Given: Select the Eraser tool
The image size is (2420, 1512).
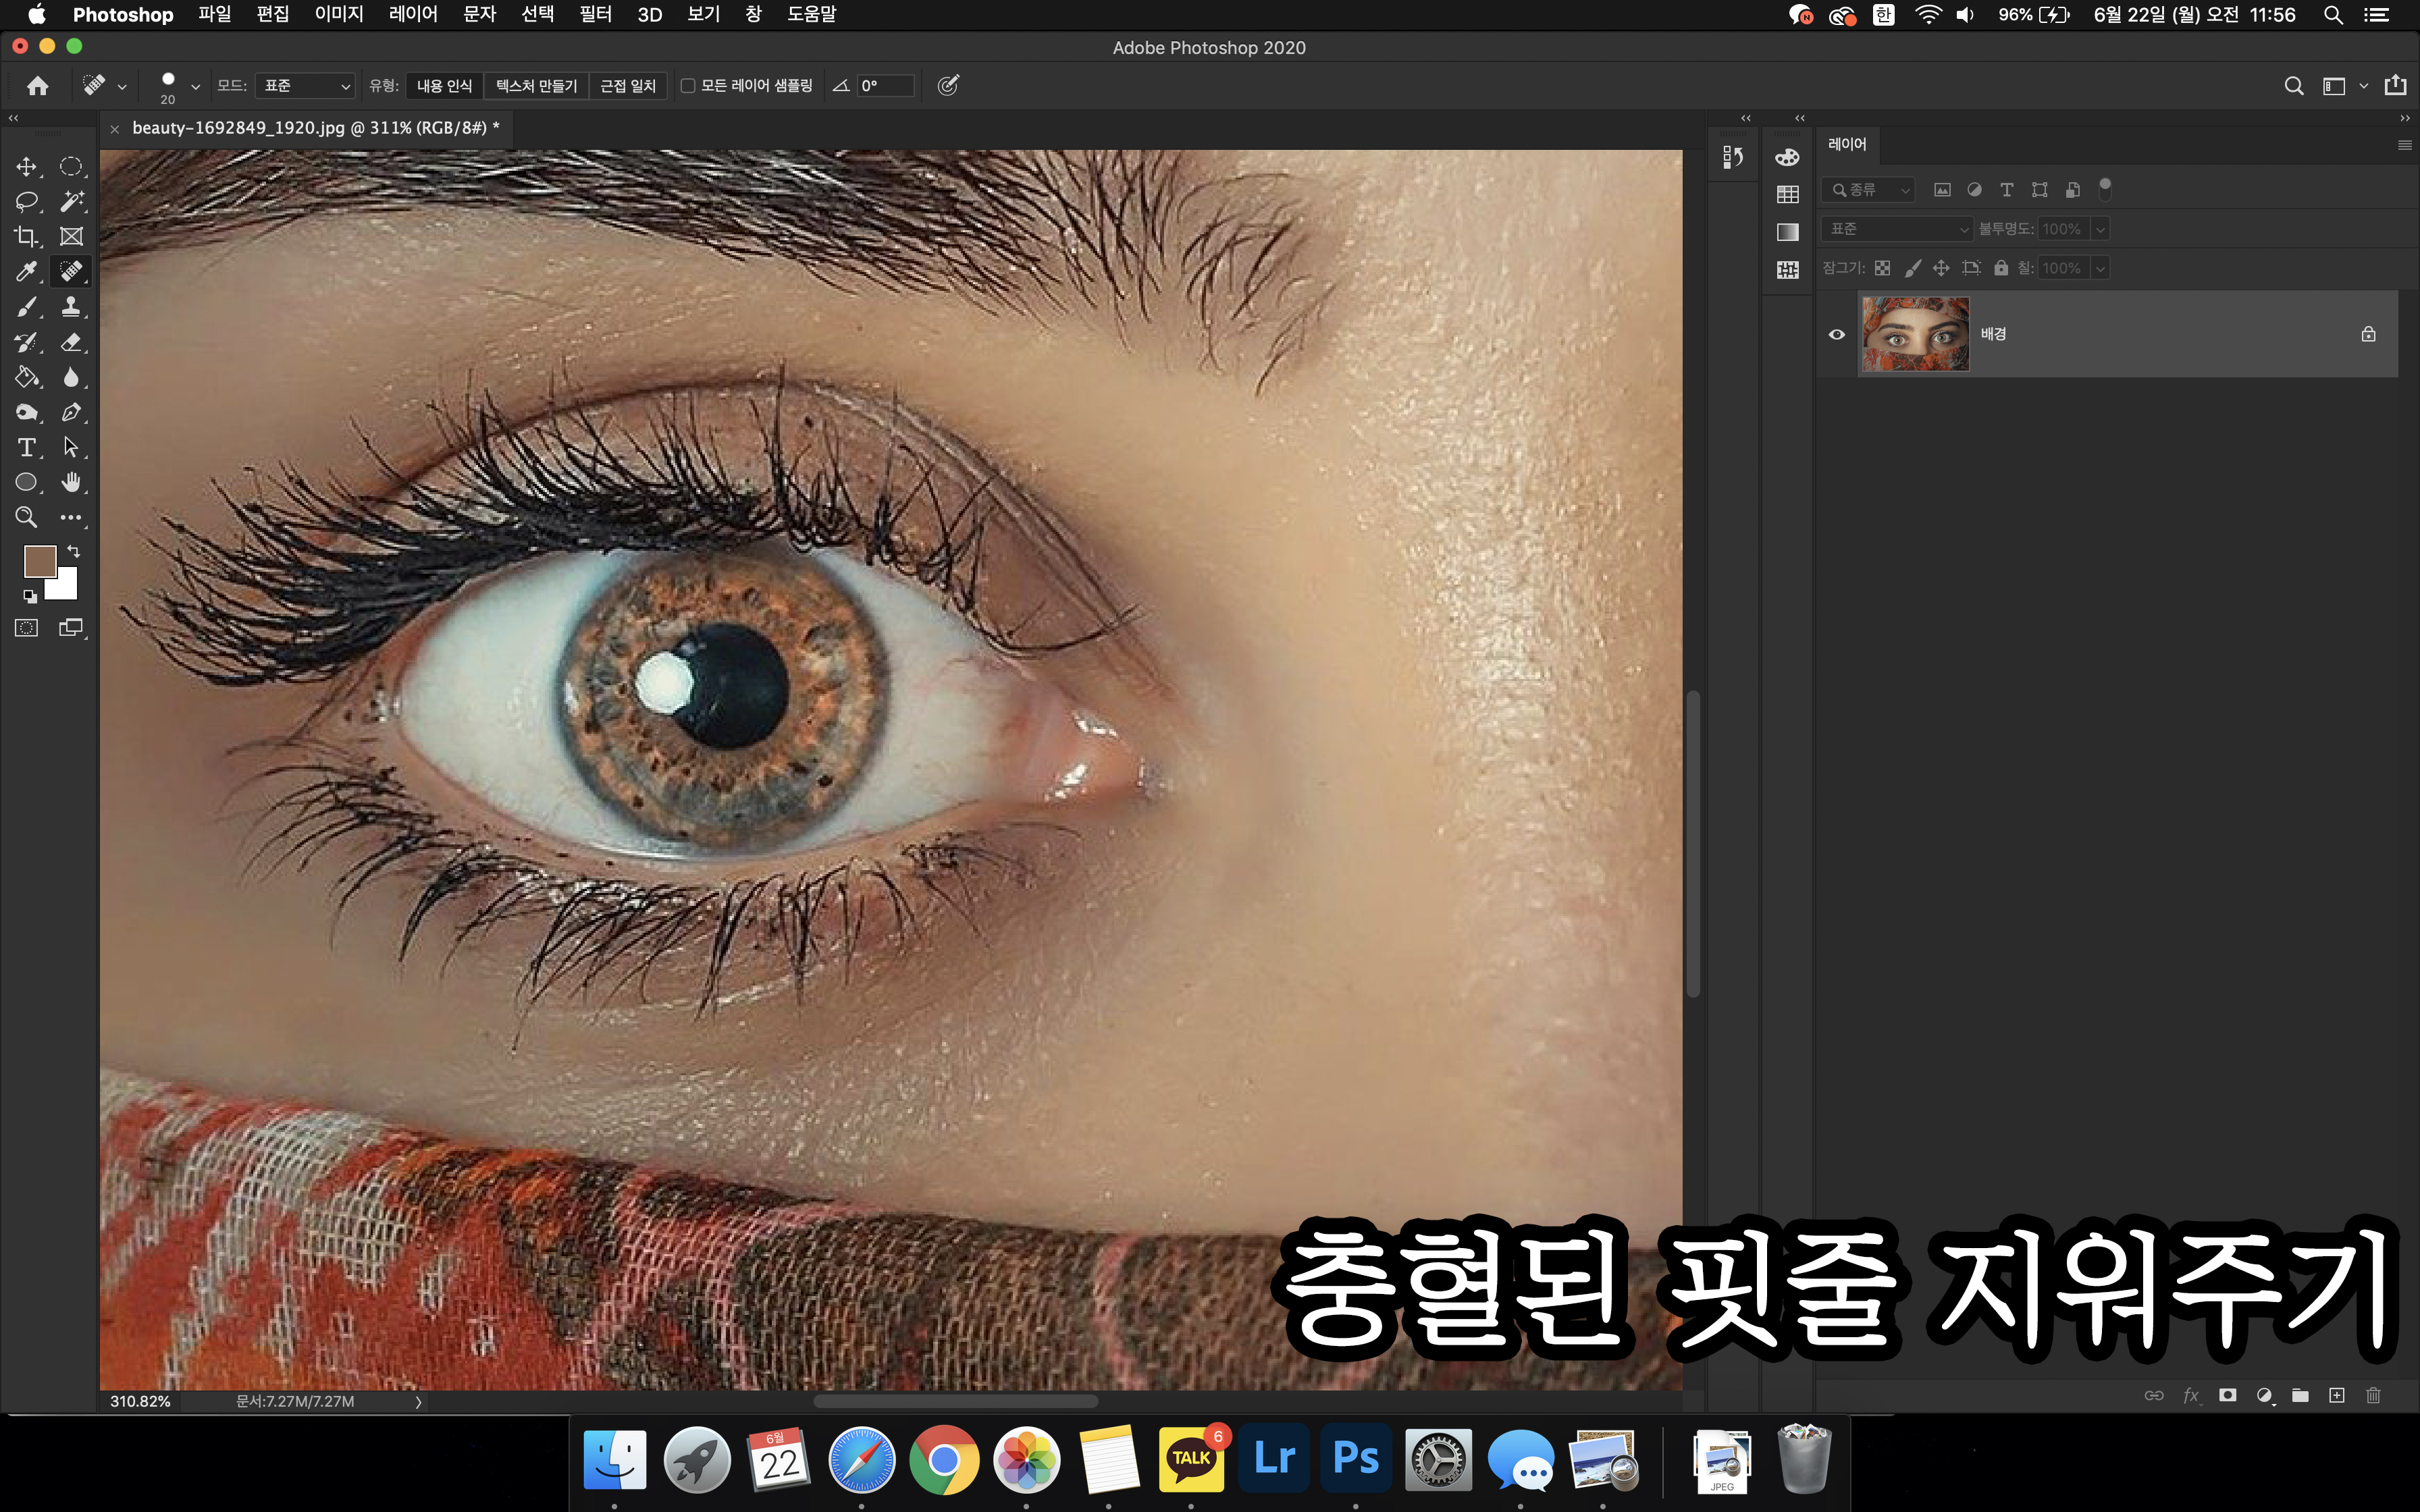Looking at the screenshot, I should [71, 342].
